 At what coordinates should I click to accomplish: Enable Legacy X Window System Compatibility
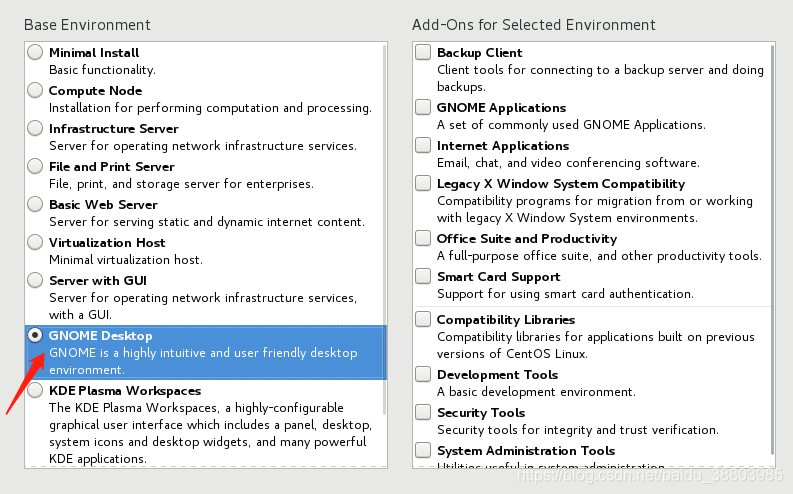click(424, 183)
